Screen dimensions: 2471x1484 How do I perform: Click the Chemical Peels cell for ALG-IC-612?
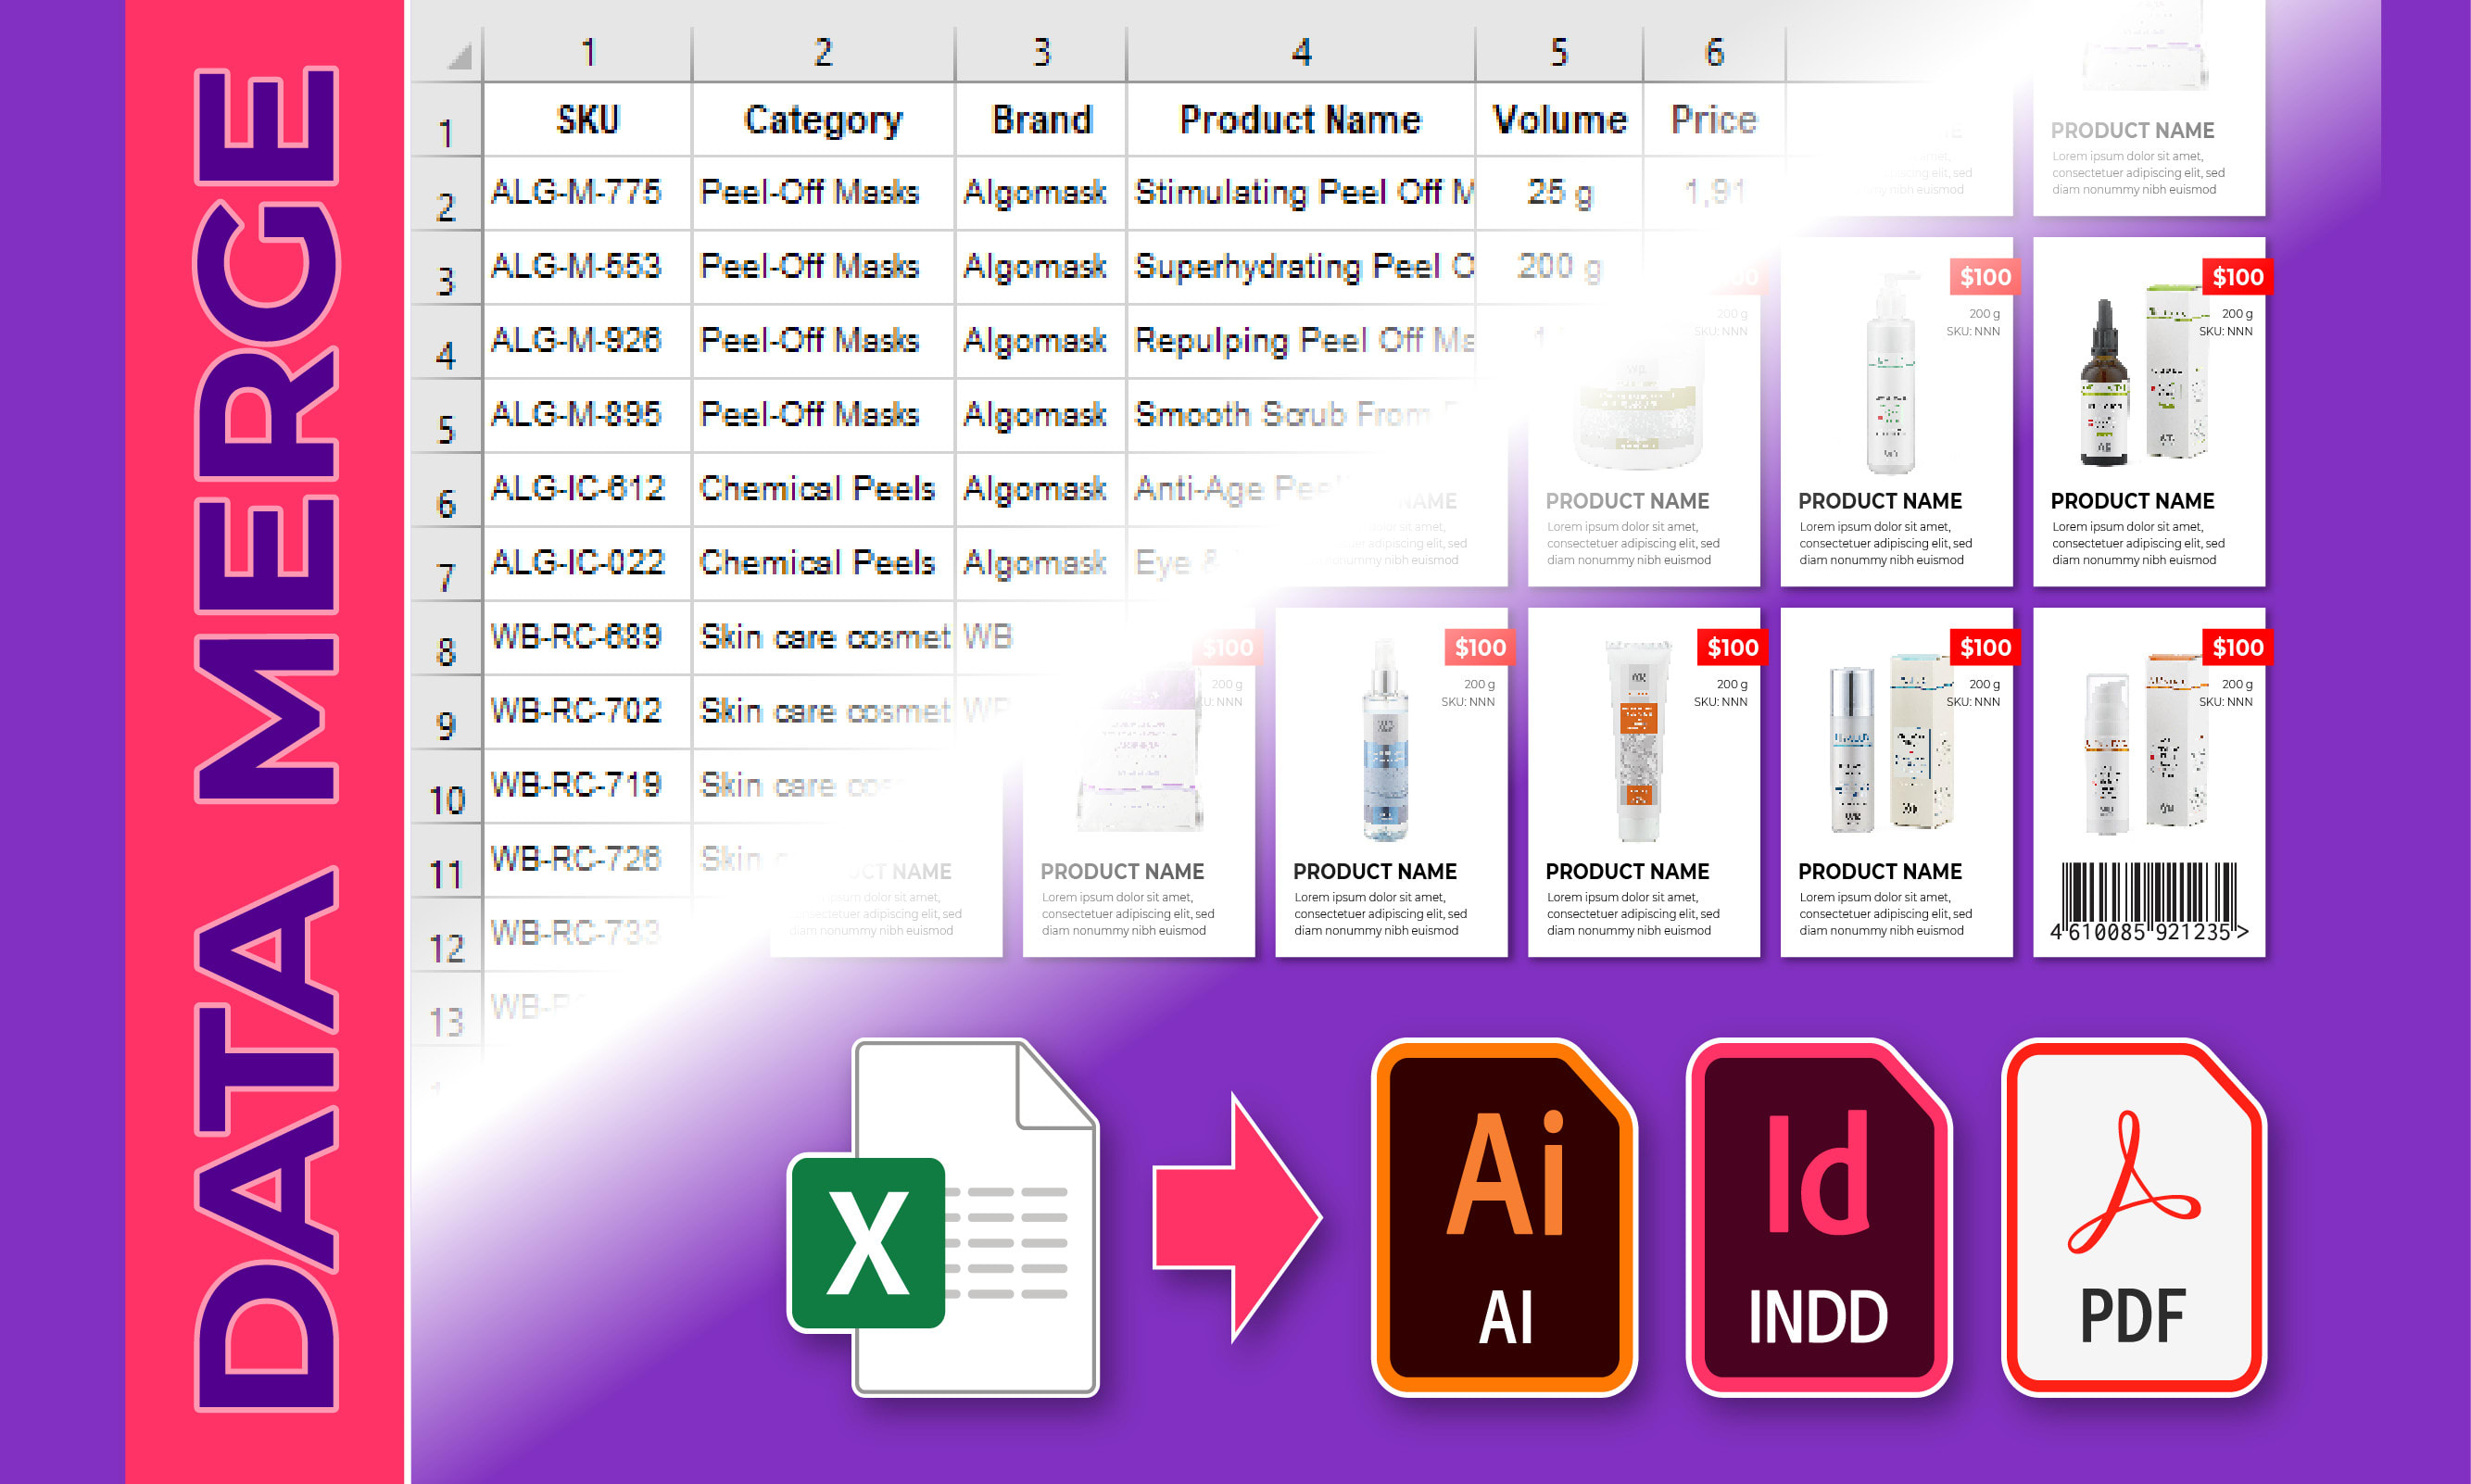coord(818,489)
